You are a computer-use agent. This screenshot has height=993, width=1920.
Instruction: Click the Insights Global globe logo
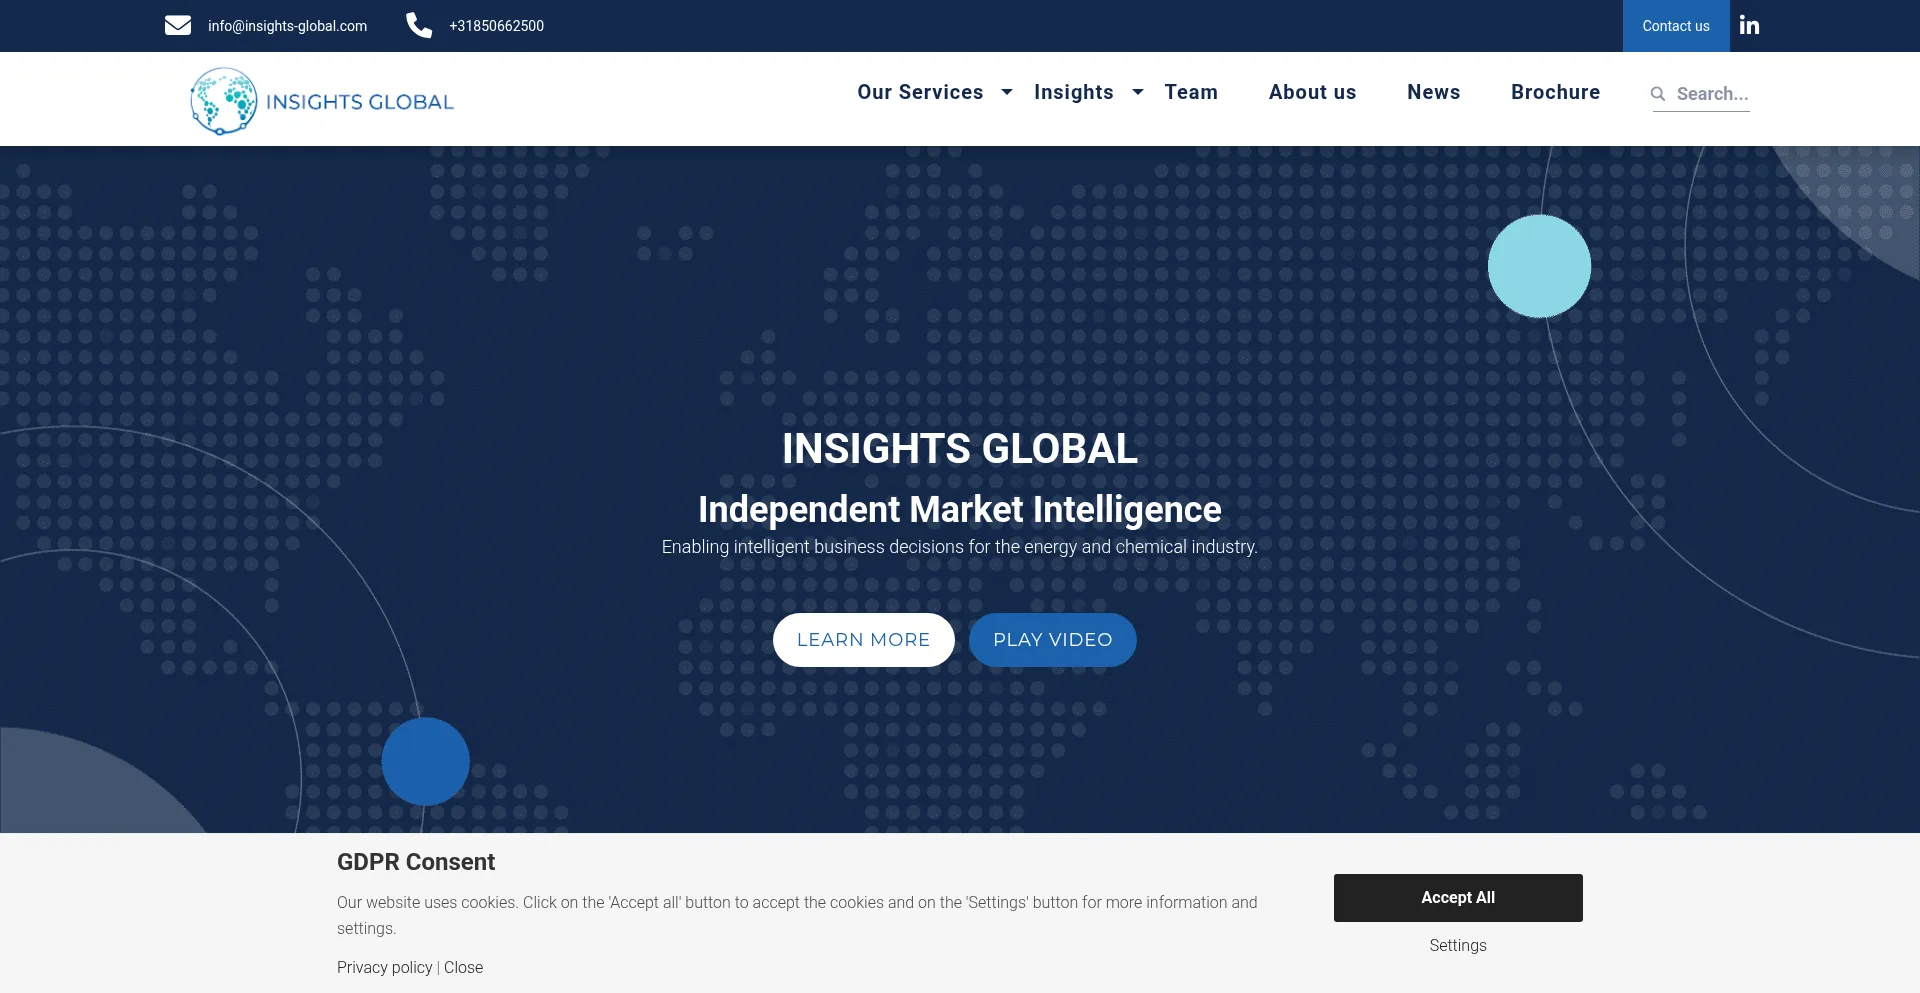pos(224,101)
